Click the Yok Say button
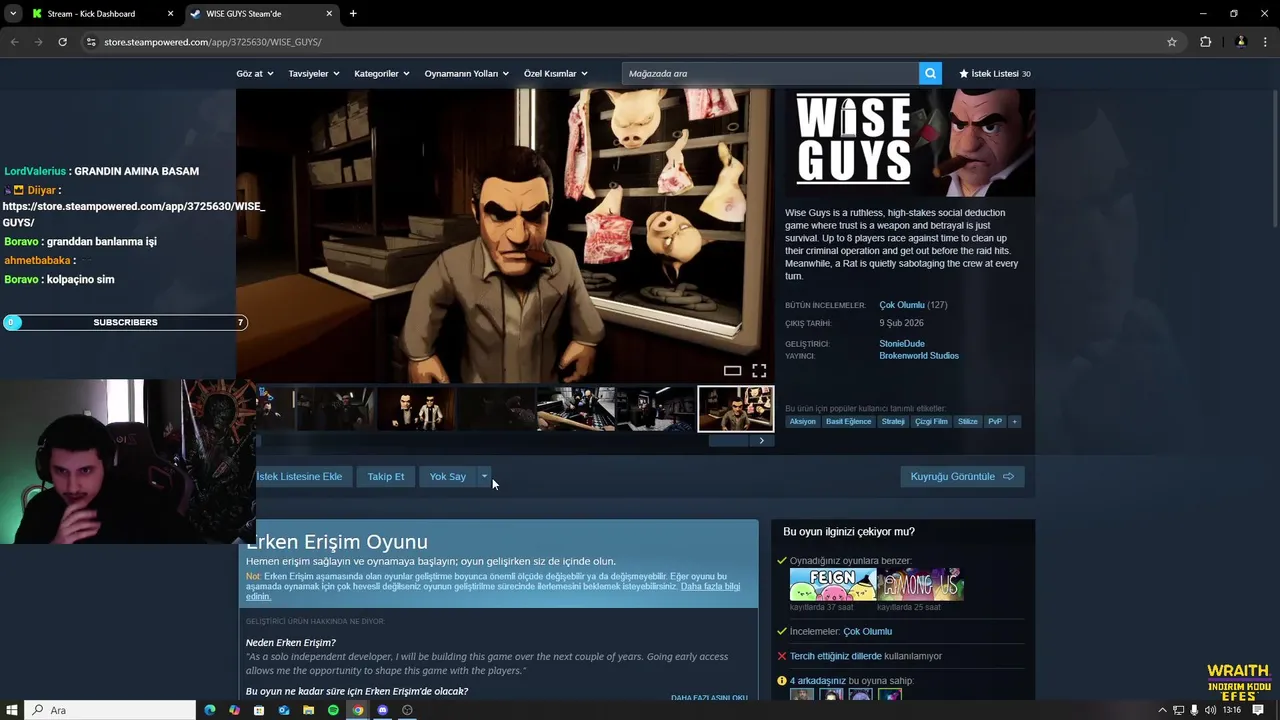 447,476
